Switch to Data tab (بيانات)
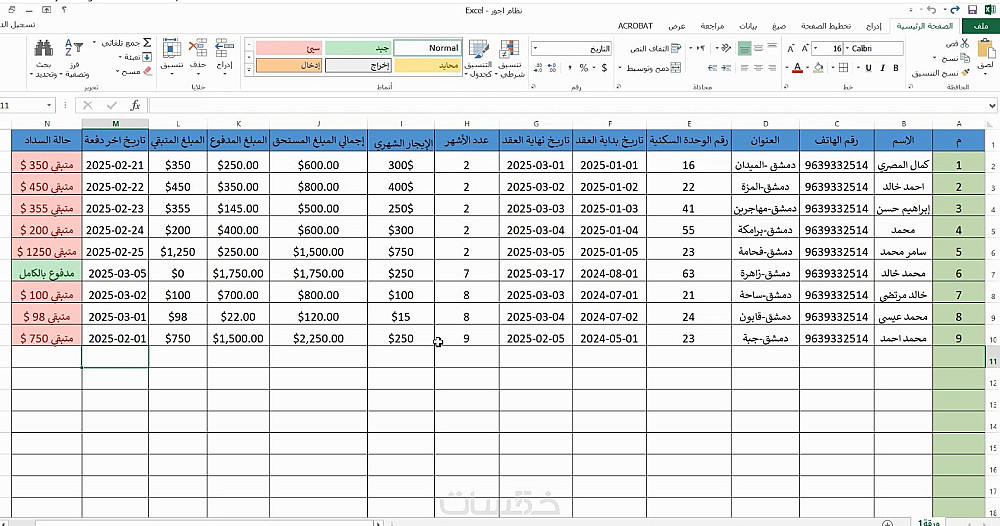Viewport: 1000px width, 526px height. pos(748,26)
